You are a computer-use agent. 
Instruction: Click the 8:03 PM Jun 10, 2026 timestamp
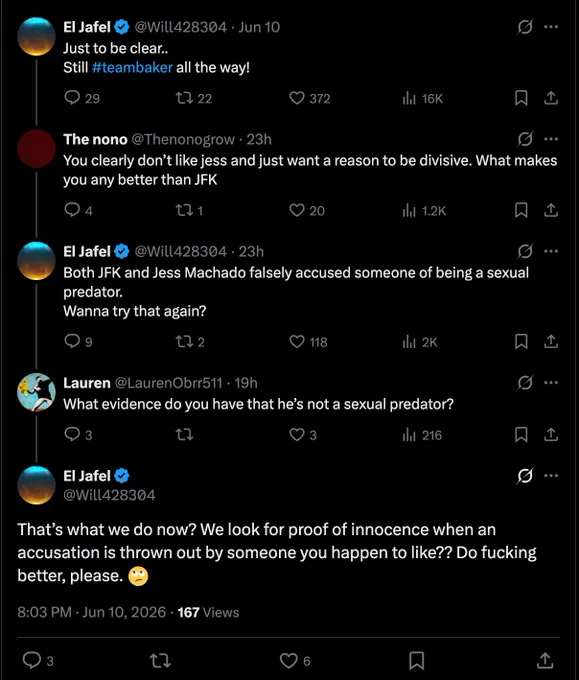(92, 612)
